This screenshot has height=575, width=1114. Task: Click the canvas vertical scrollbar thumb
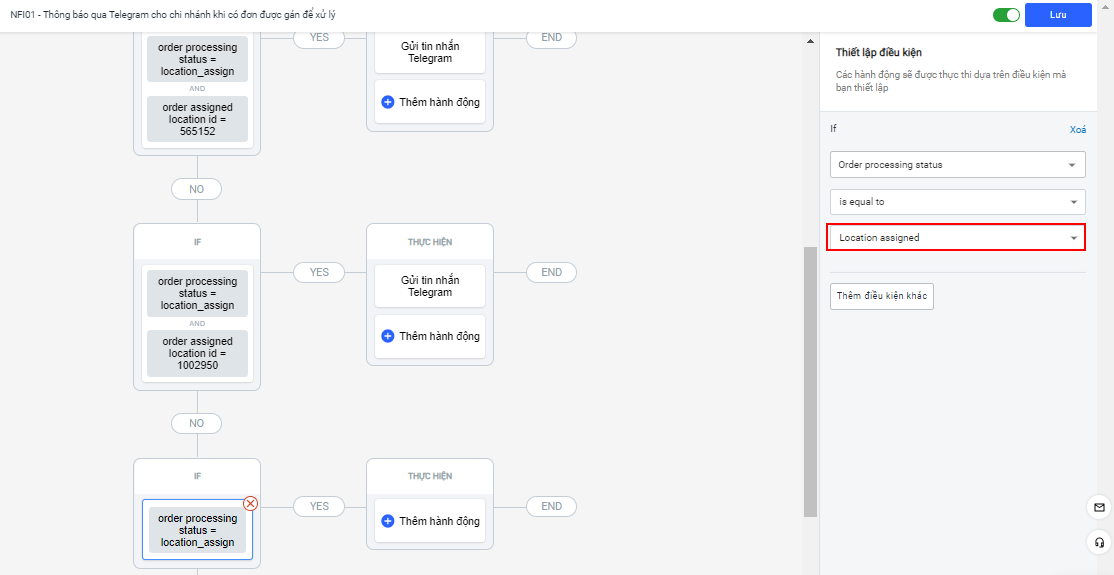click(x=810, y=380)
